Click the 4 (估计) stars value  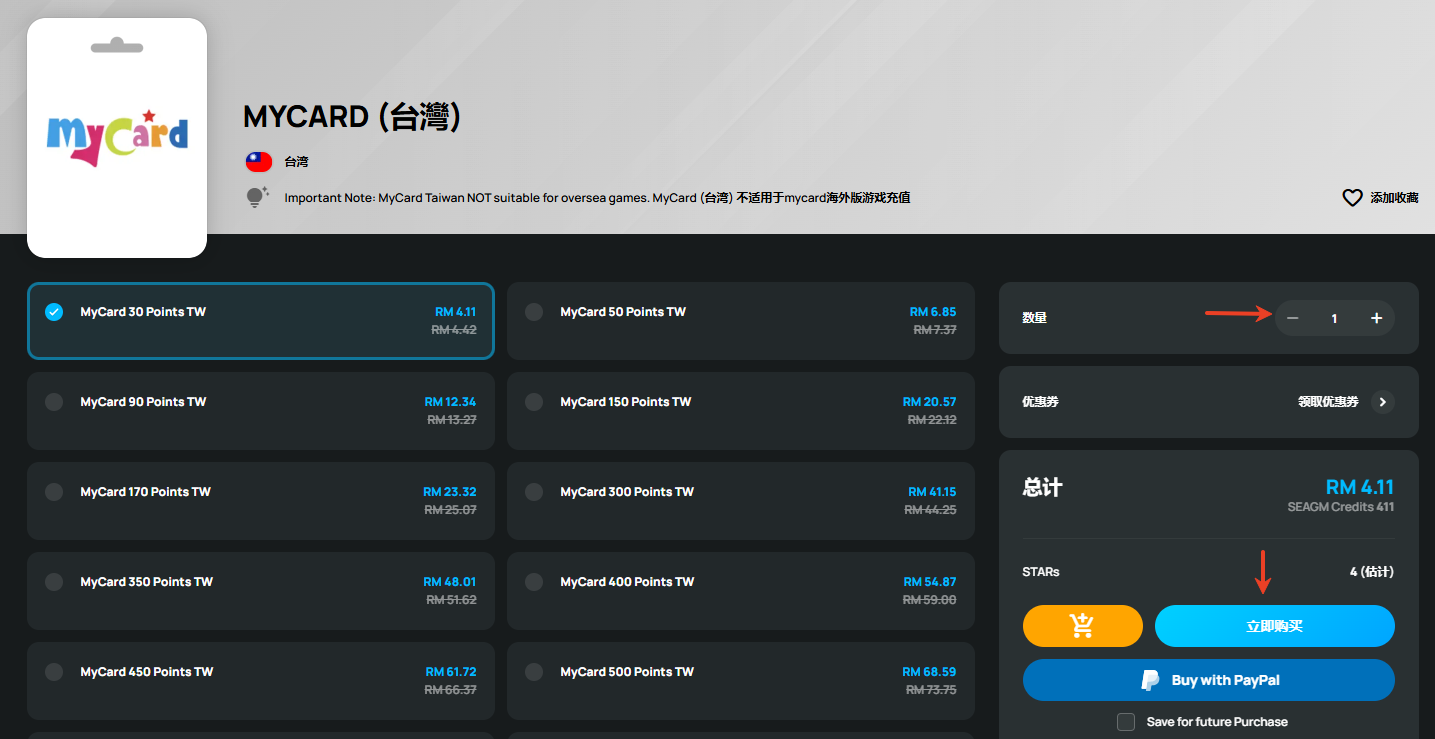1371,572
